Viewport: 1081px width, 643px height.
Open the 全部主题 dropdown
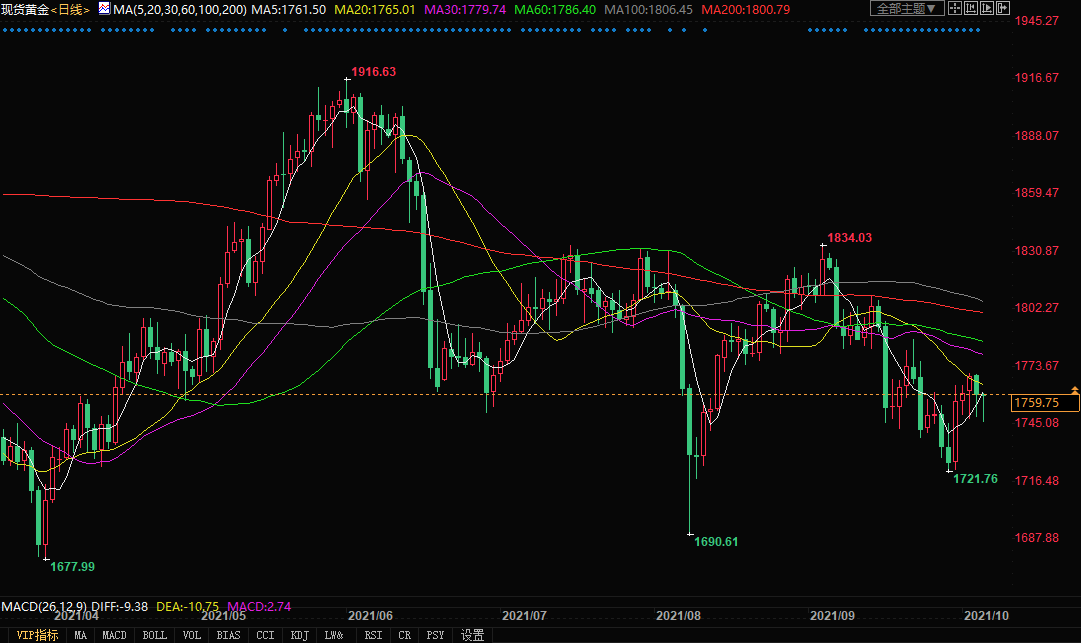click(907, 9)
